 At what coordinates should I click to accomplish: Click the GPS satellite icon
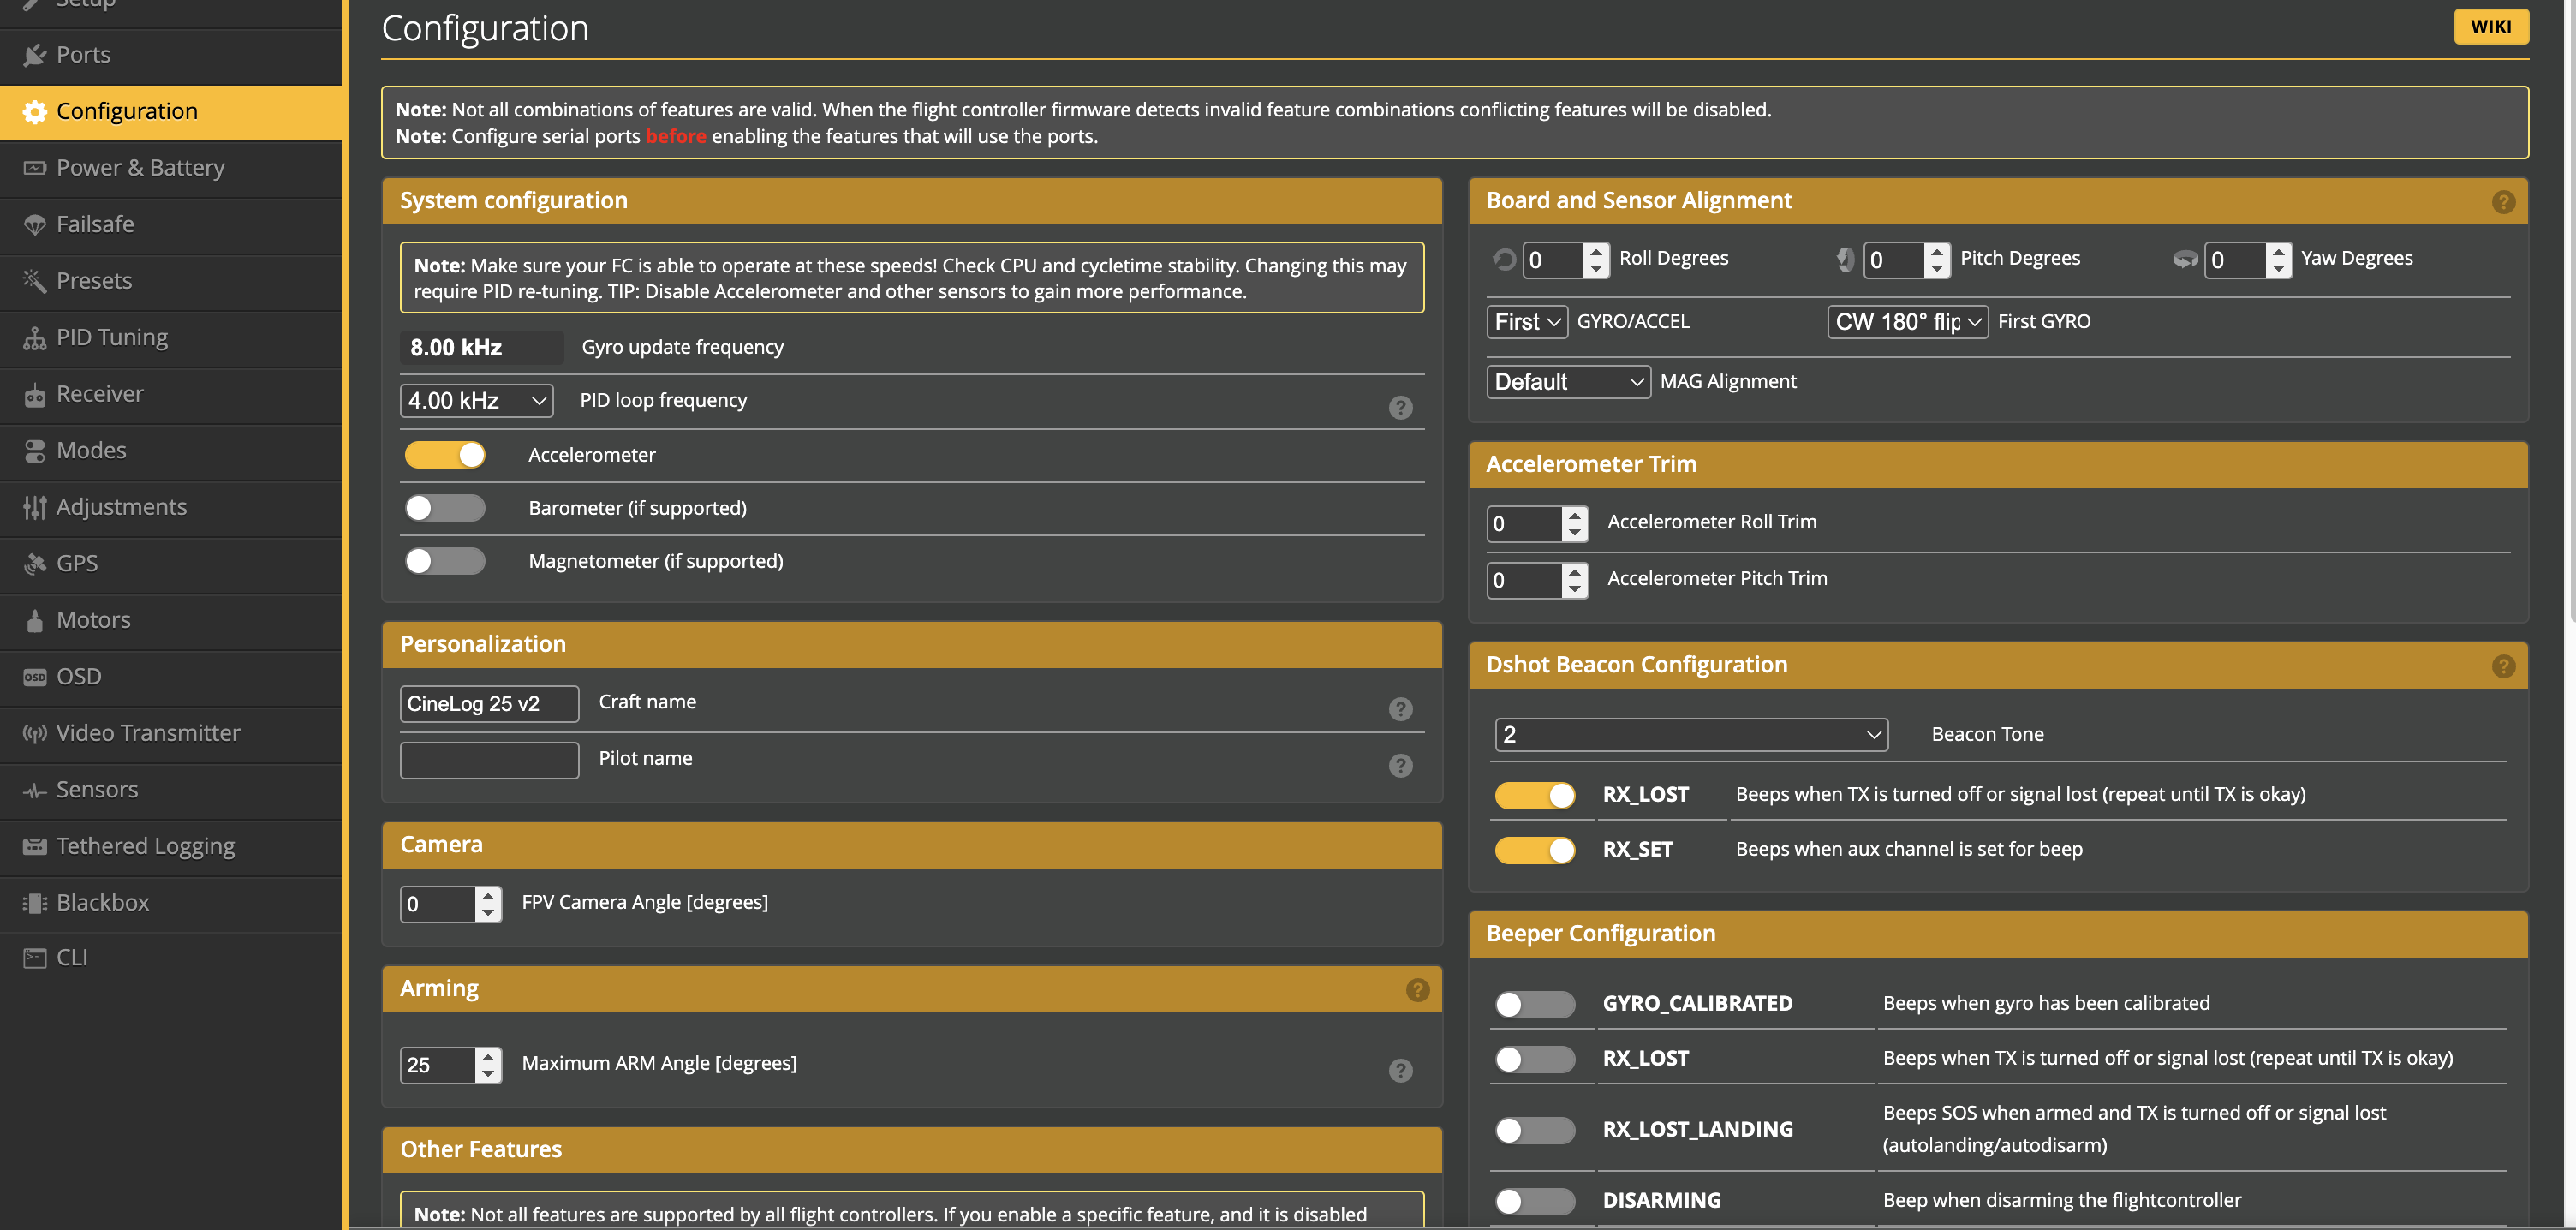(35, 564)
